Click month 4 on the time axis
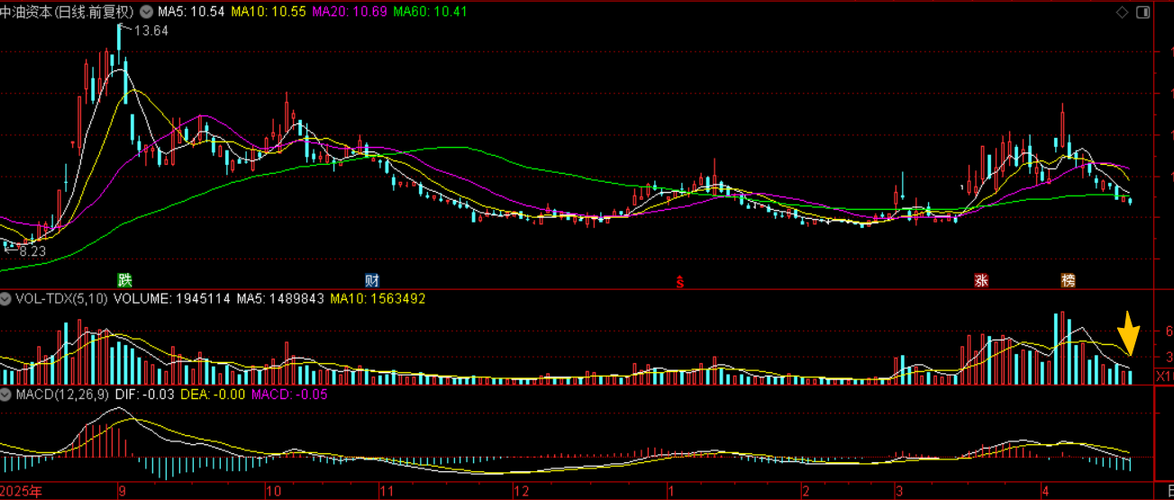 pyautogui.click(x=1046, y=492)
